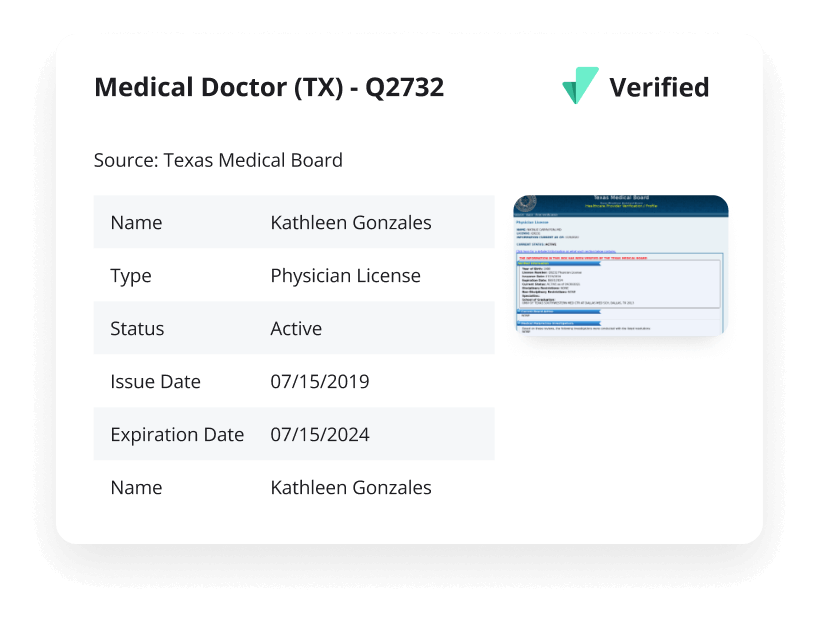
Task: Click Kathleen Gonzales in the top row
Action: point(351,222)
